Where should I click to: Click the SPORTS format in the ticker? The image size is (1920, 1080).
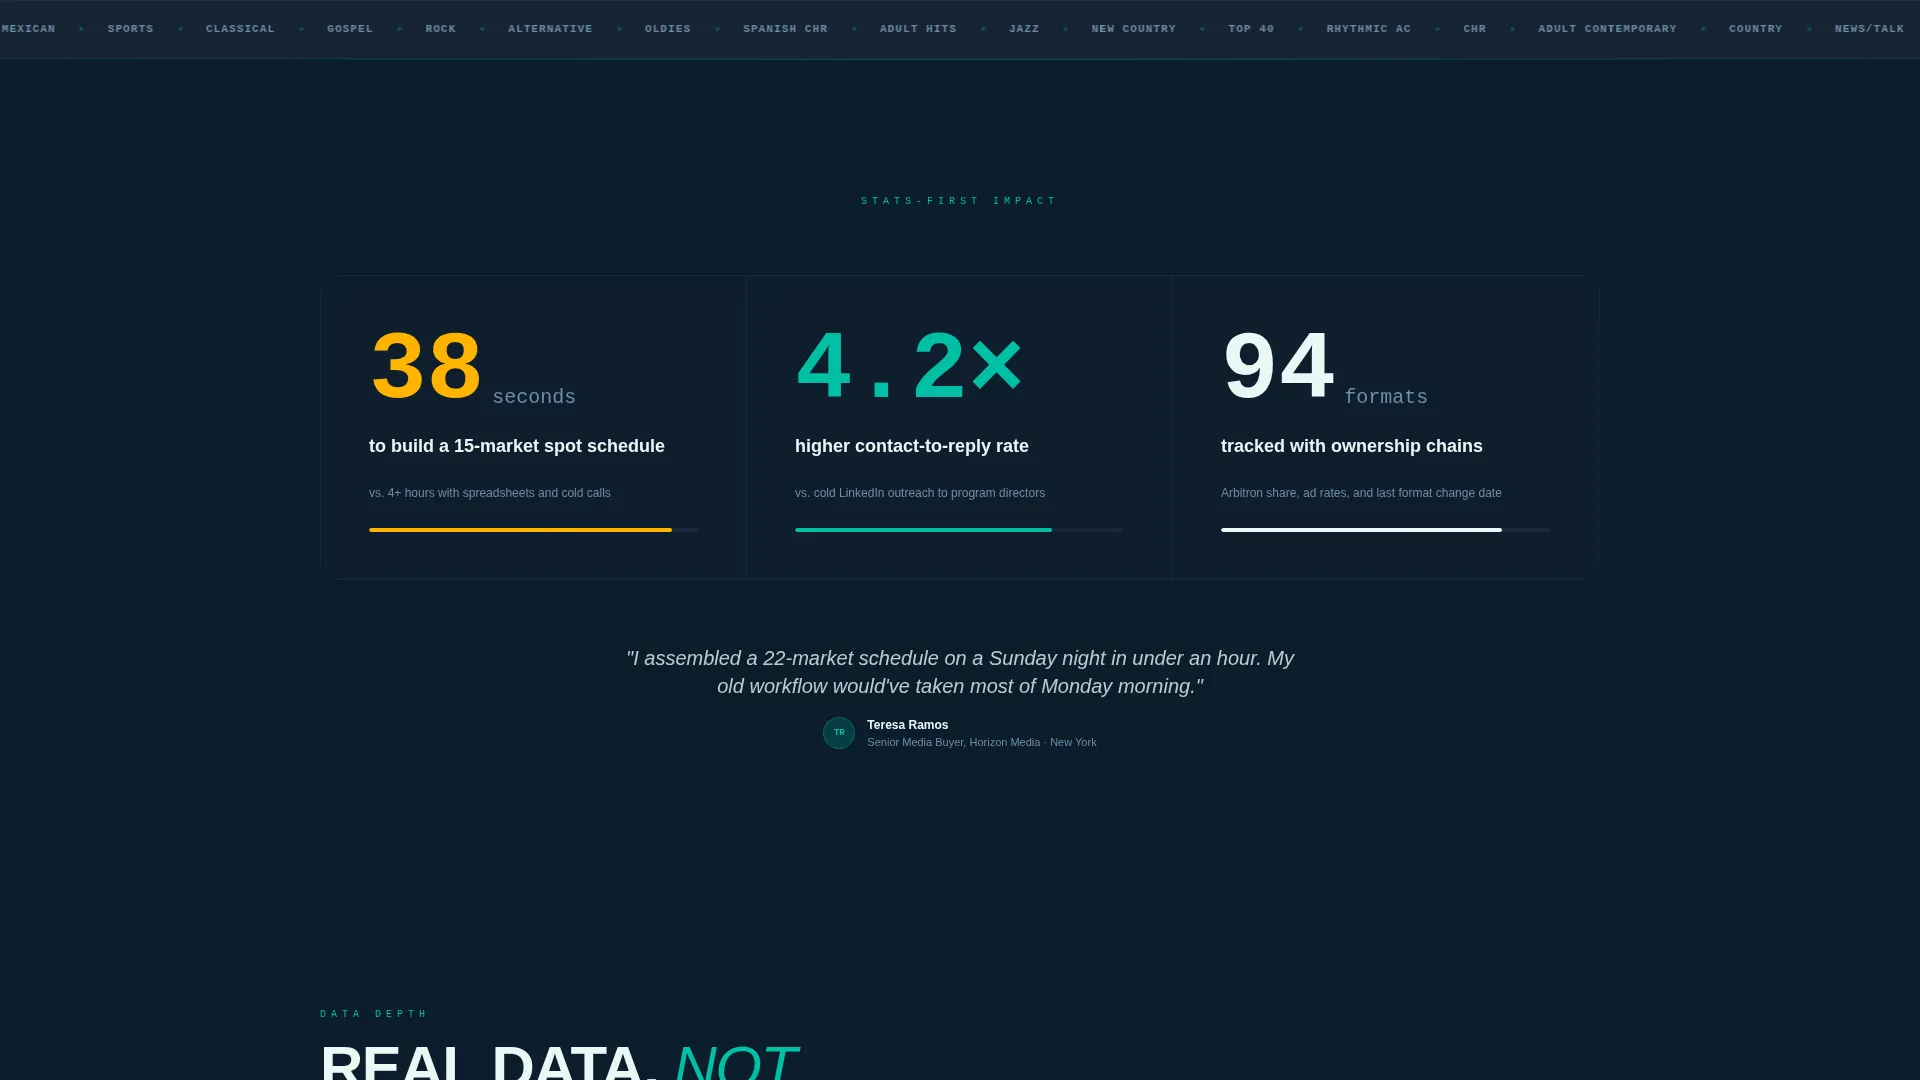pyautogui.click(x=131, y=29)
